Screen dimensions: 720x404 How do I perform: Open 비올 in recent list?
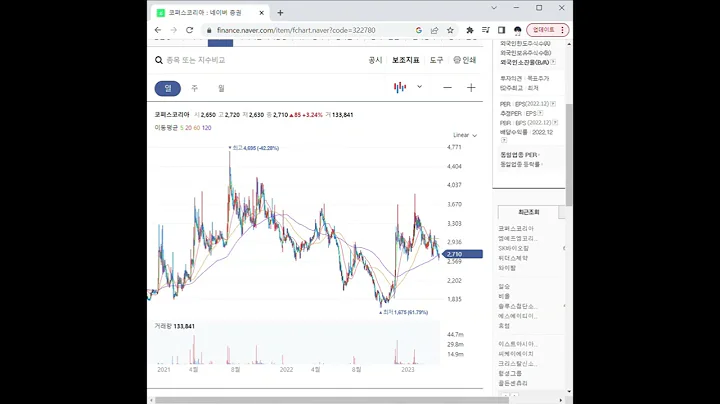(504, 296)
